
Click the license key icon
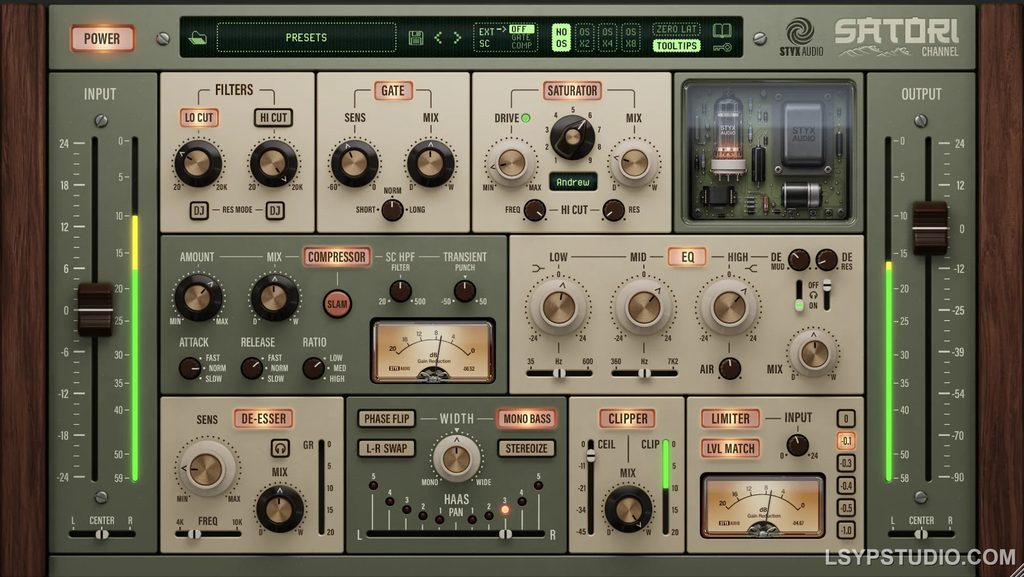point(723,47)
